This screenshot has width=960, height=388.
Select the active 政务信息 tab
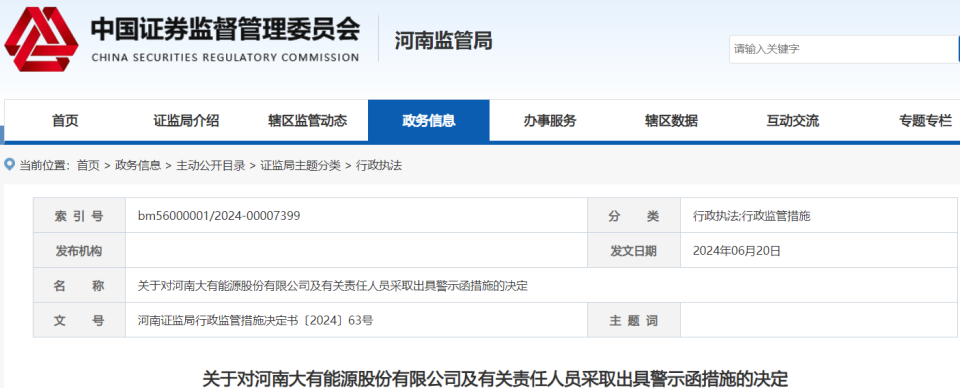click(x=429, y=121)
